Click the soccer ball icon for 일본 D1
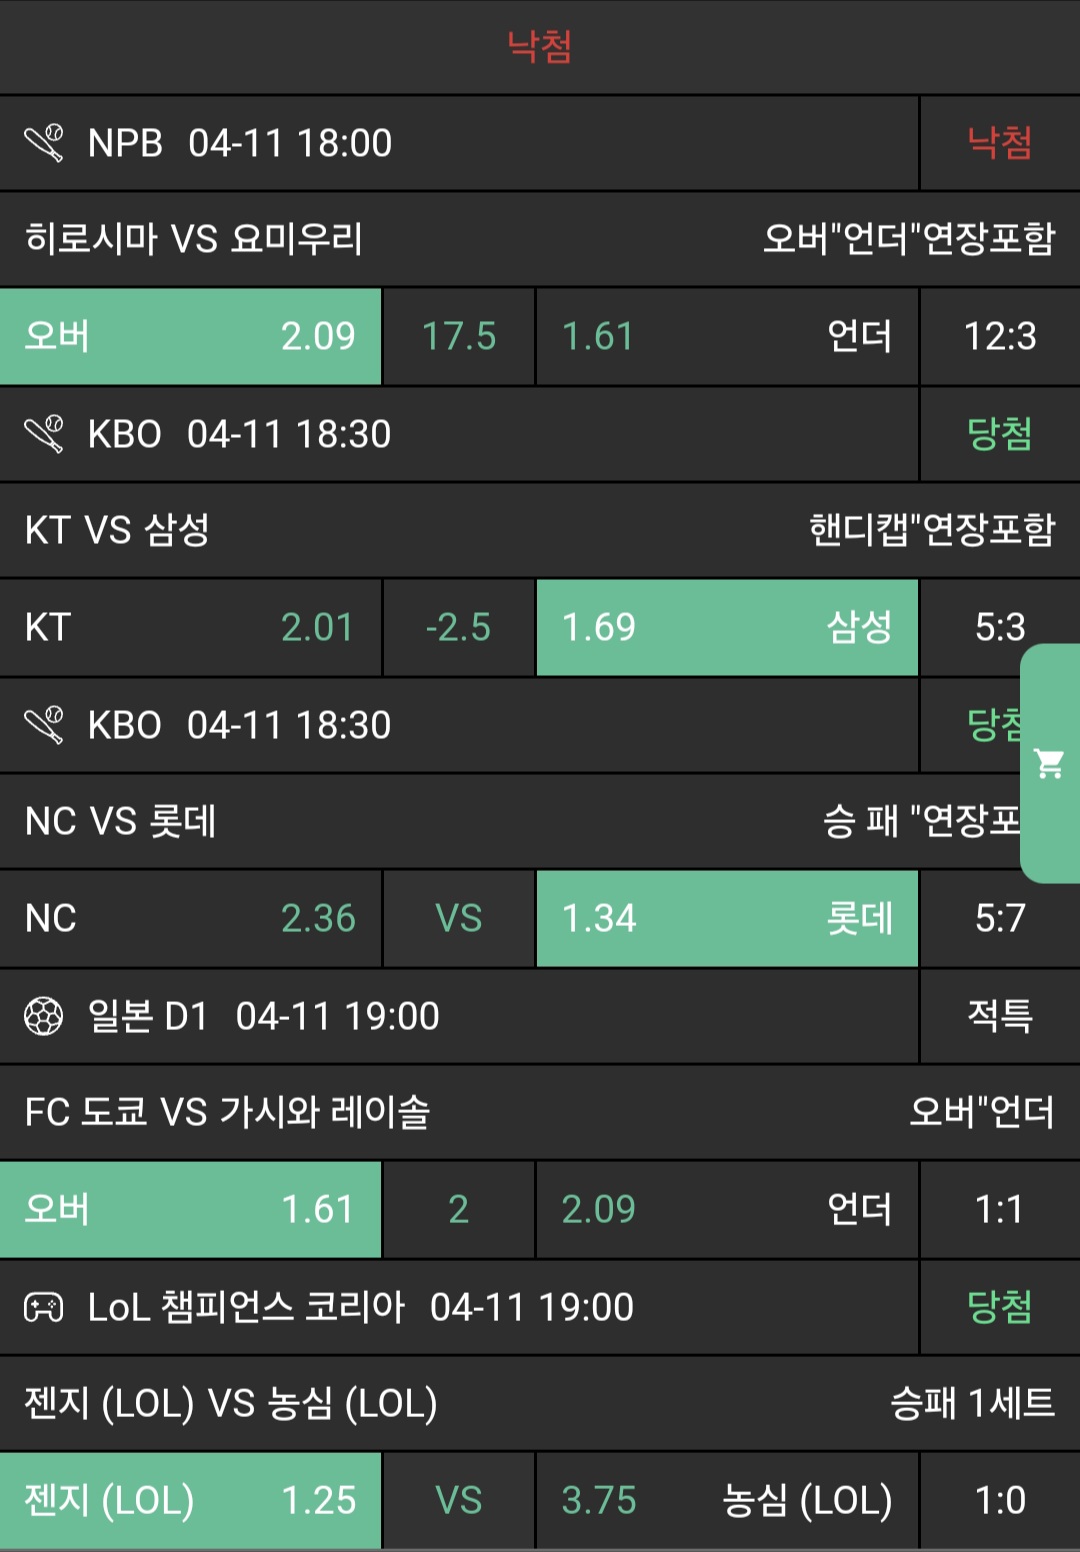Screen dimensions: 1080x1552 click(44, 1016)
